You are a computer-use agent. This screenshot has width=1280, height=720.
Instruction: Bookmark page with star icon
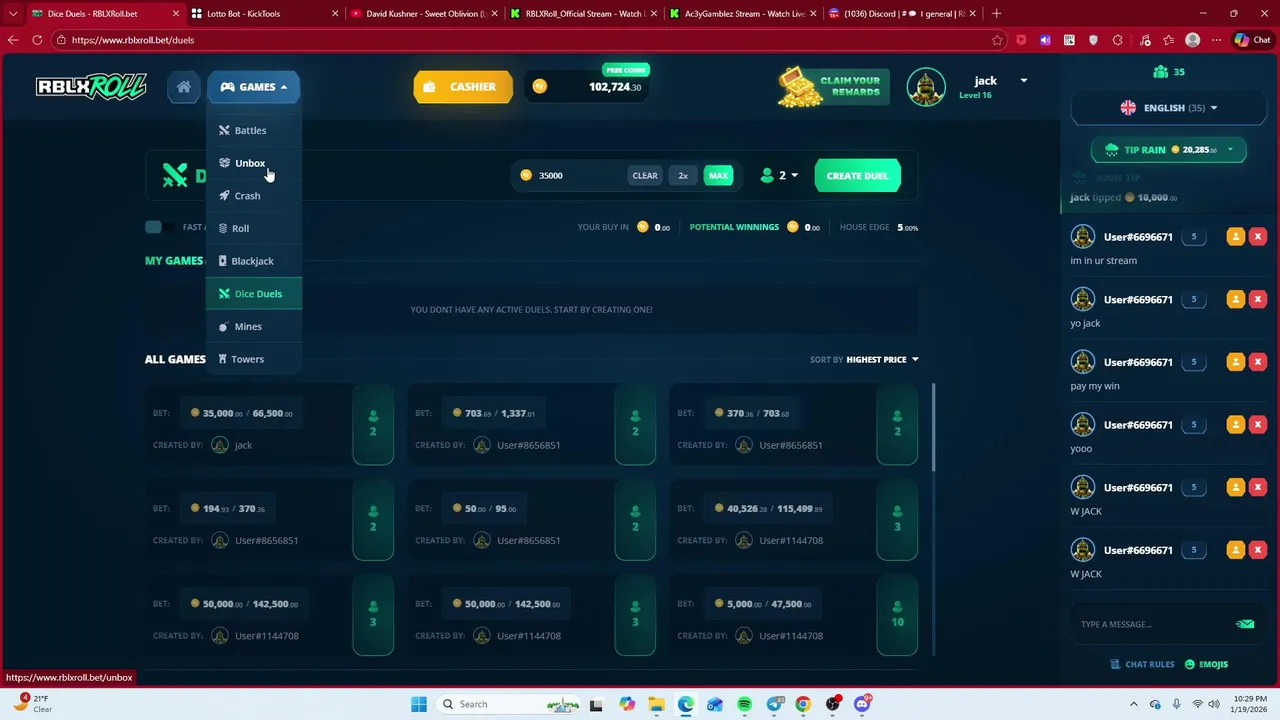click(x=997, y=40)
